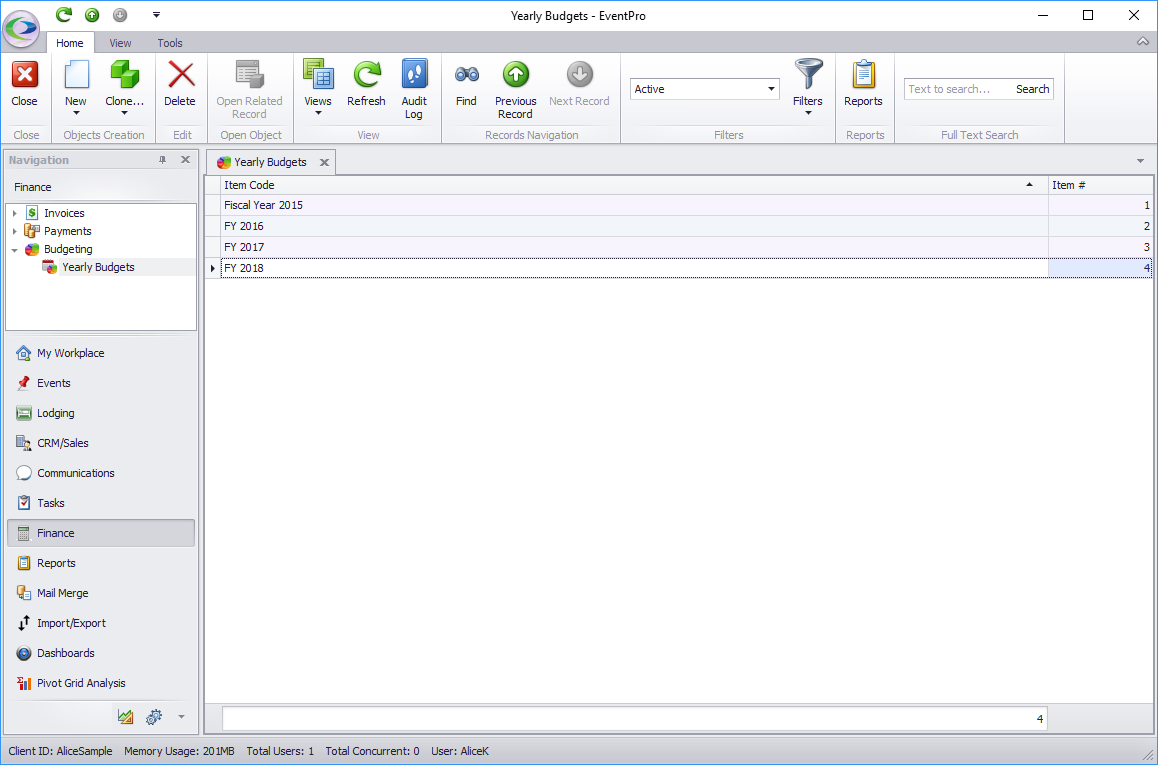Open the Views grid icon
1158x765 pixels.
tap(318, 75)
